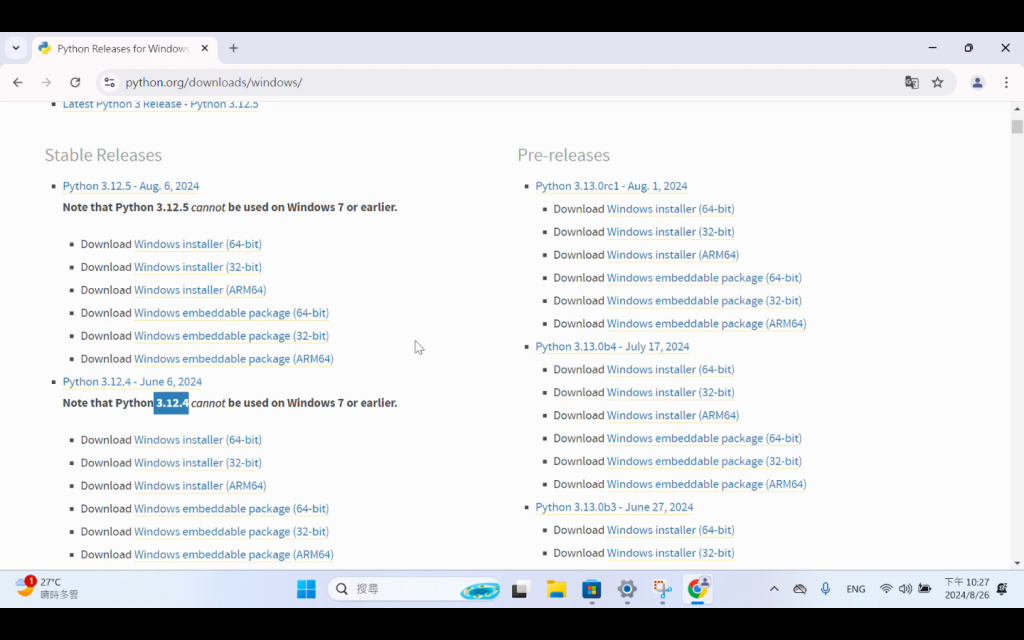Download 3.12.4 Windows installer (32-bit)

tap(198, 463)
